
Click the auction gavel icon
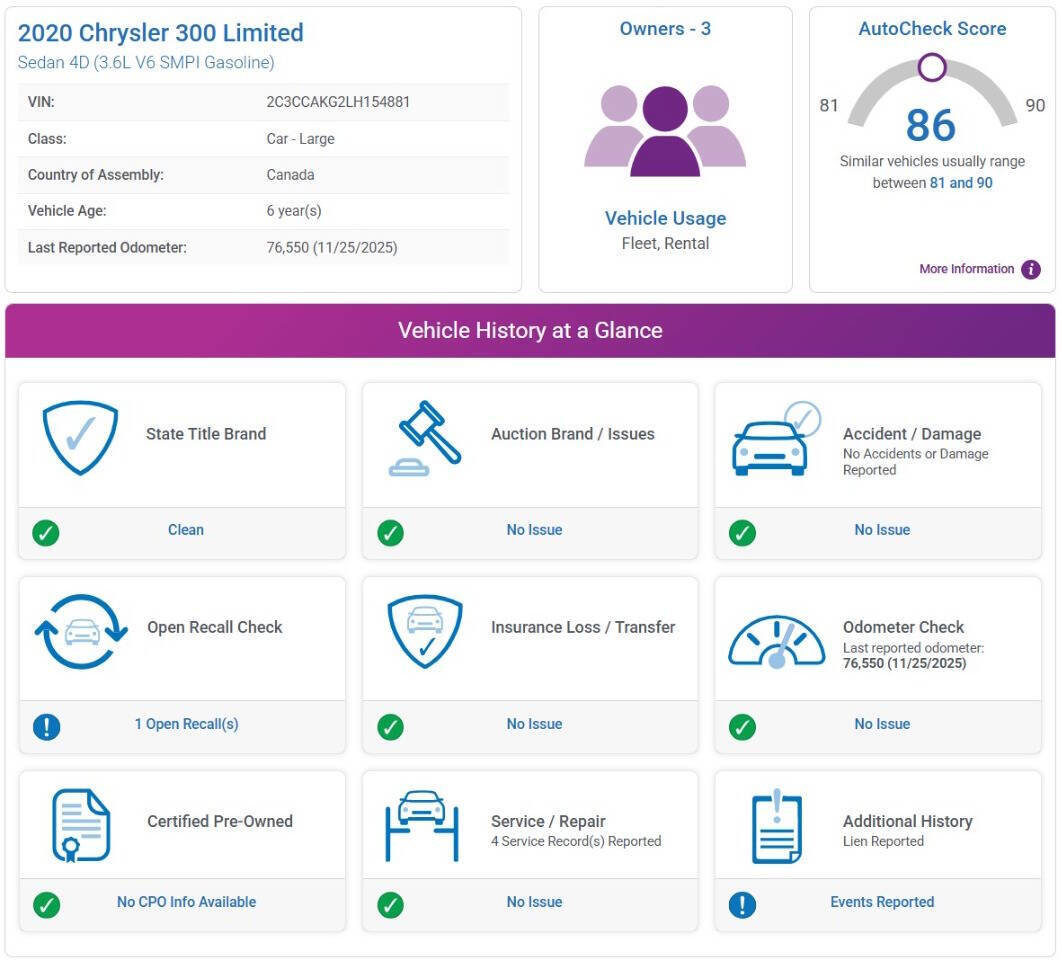pyautogui.click(x=424, y=438)
